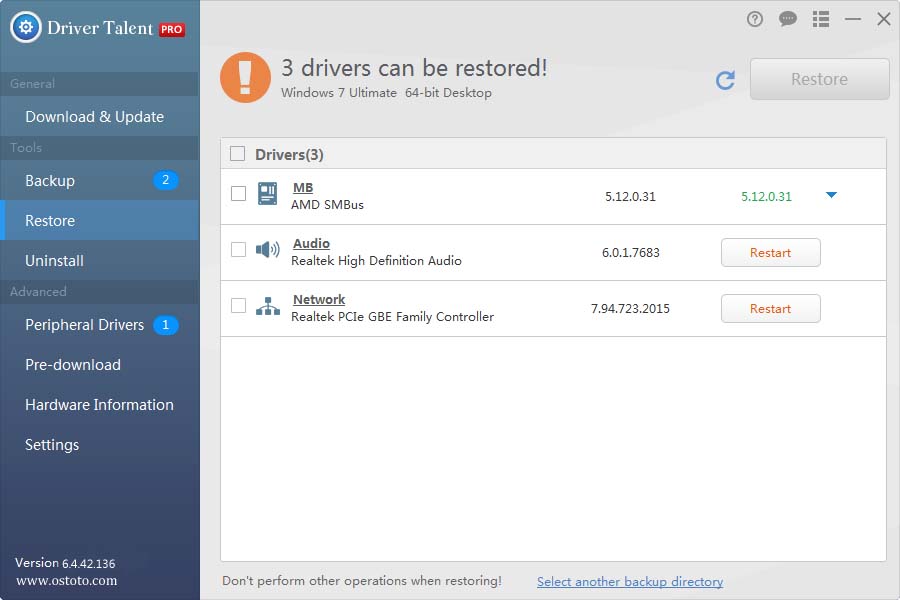Viewport: 900px width, 600px height.
Task: Click the Peripheral Drivers badge showing 1
Action: [165, 325]
